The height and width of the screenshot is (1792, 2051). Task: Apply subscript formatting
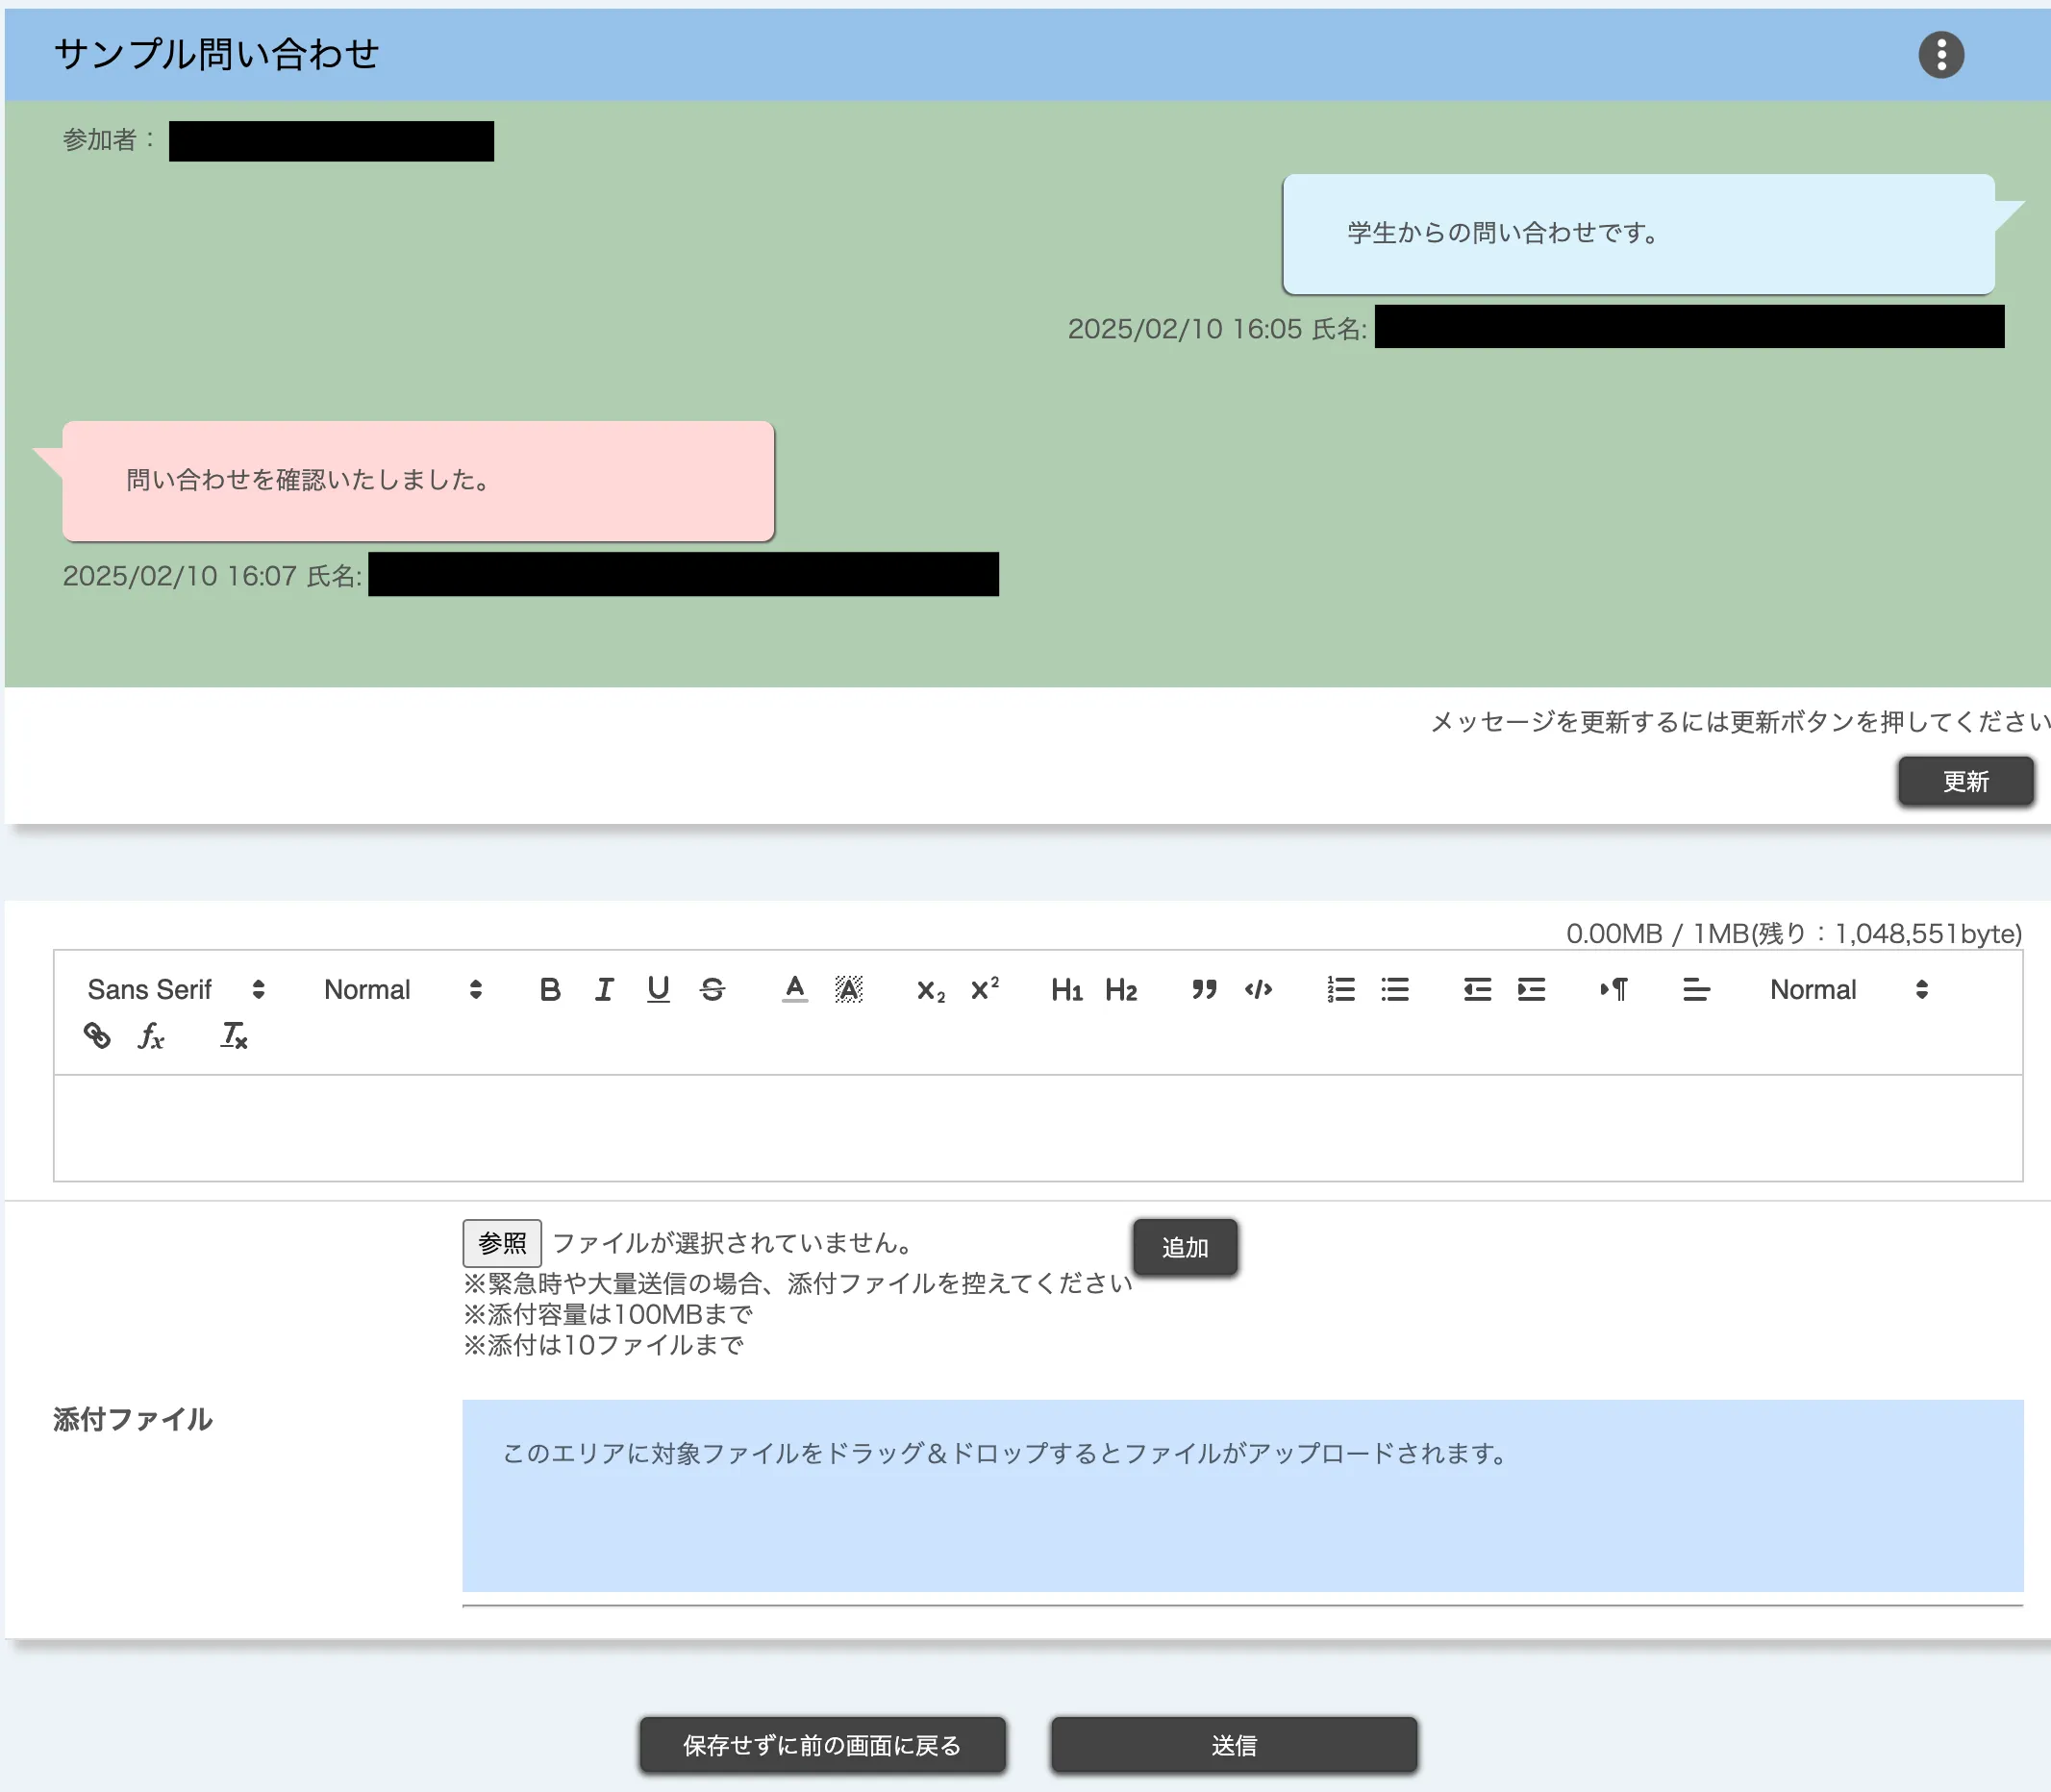[x=930, y=989]
